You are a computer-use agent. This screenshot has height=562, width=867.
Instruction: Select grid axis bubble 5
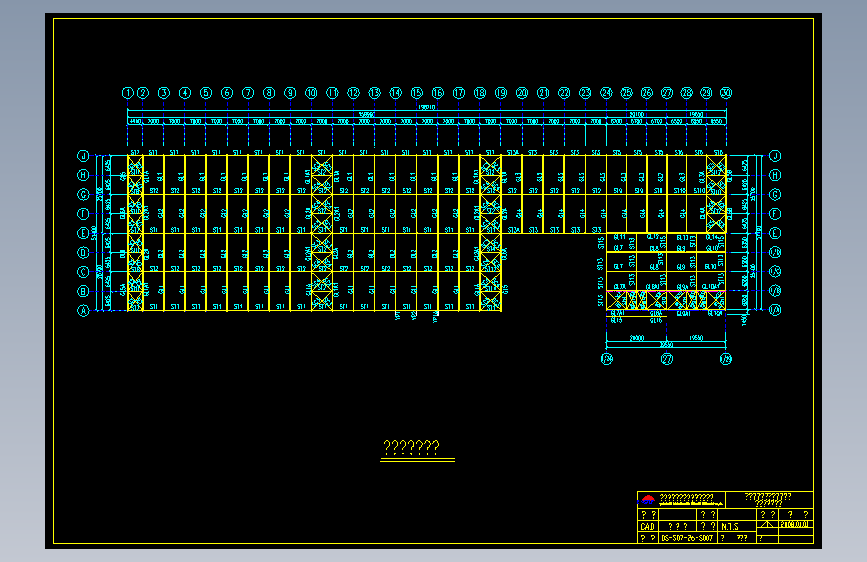pos(206,93)
